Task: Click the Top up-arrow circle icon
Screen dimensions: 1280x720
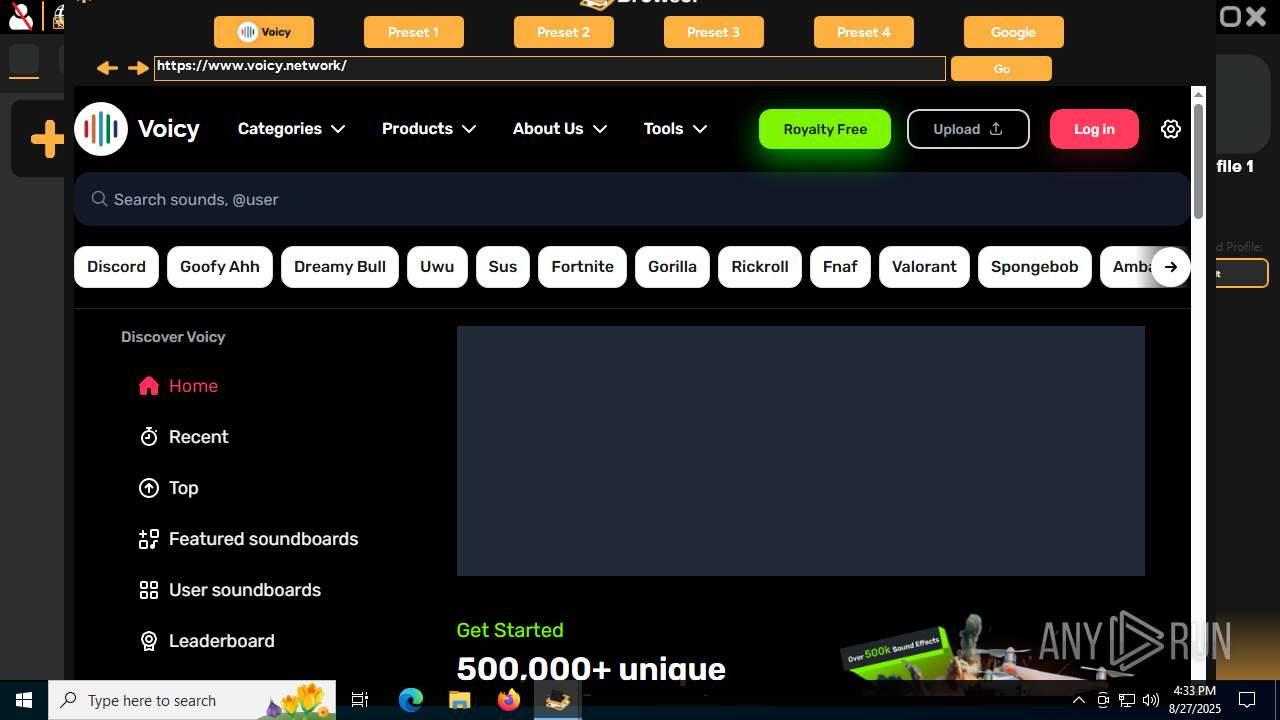Action: [x=149, y=488]
